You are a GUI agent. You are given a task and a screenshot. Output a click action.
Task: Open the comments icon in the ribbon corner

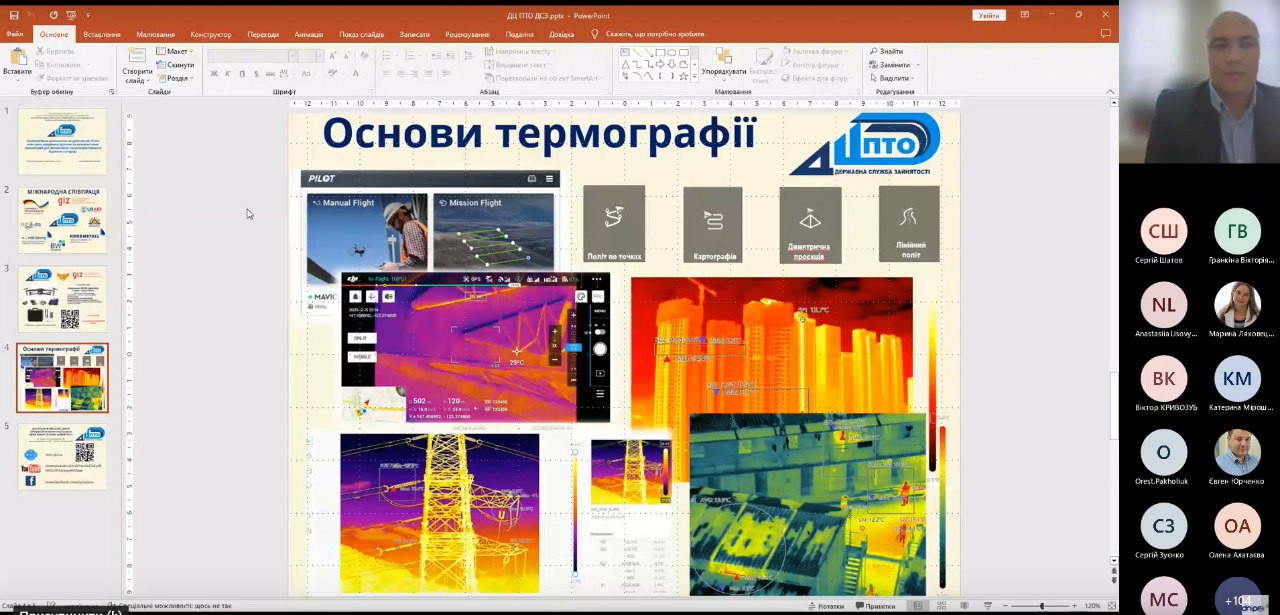(1106, 34)
